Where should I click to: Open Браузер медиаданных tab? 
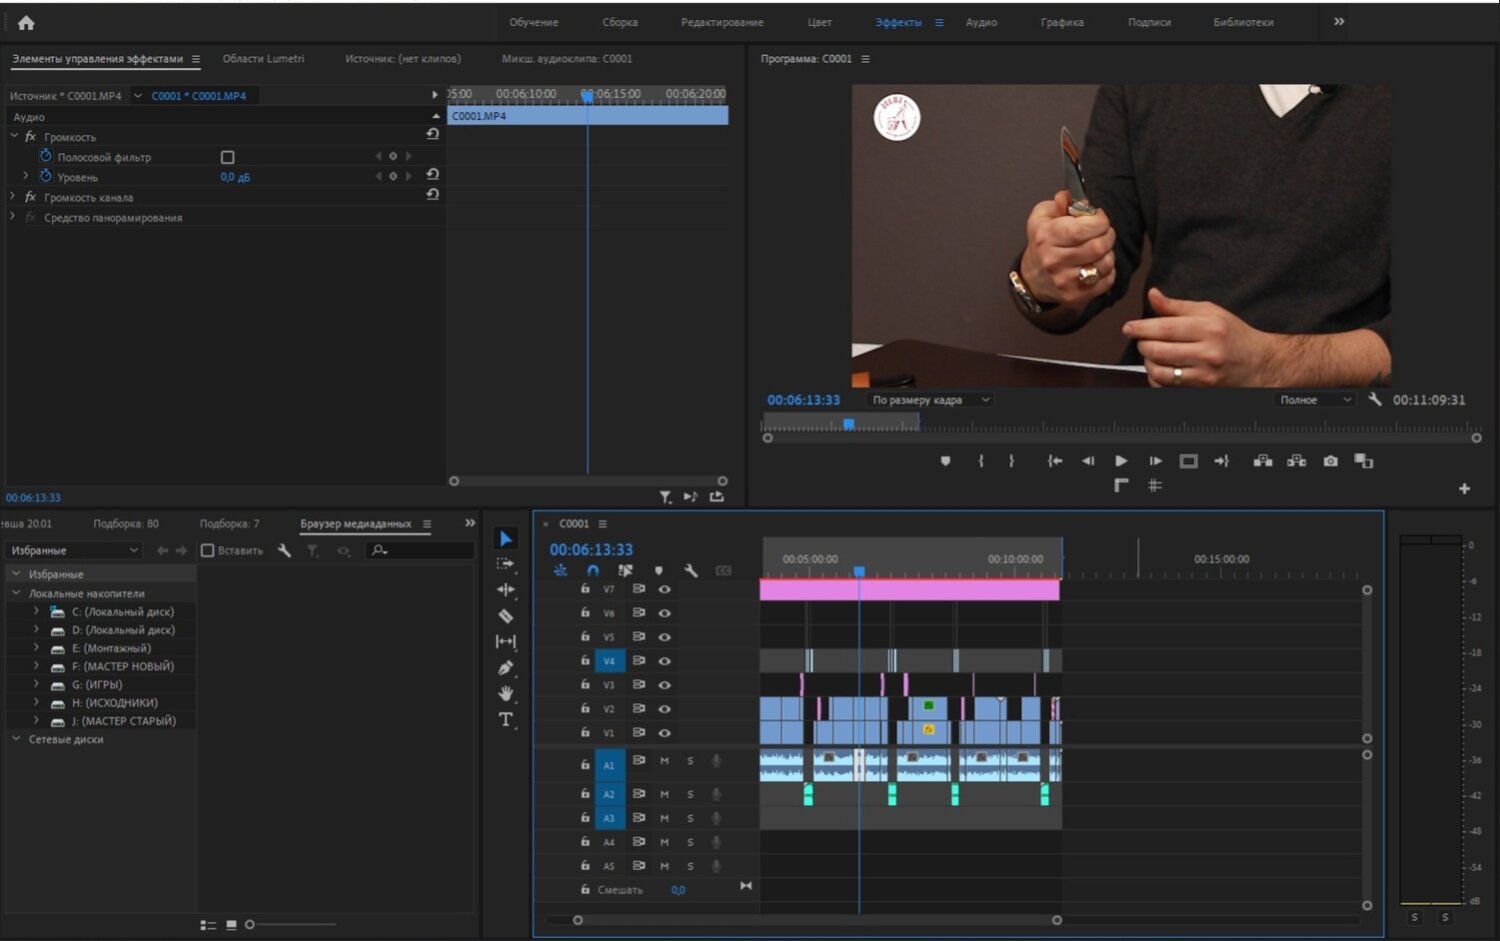coord(356,524)
